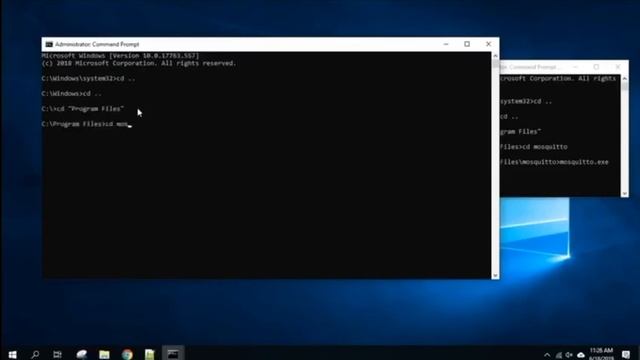Click the "C:\Windows>cd .." line in front window
The height and width of the screenshot is (360, 640).
[x=71, y=93]
